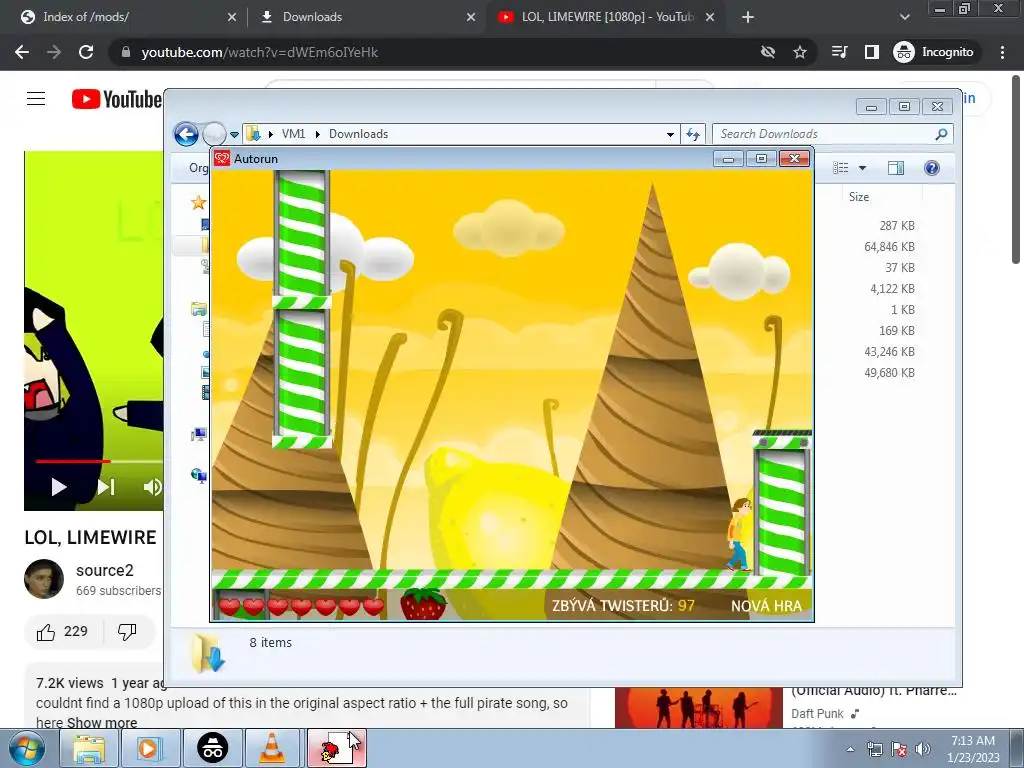
Task: Open Windows Explorer from the taskbar
Action: pyautogui.click(x=89, y=748)
